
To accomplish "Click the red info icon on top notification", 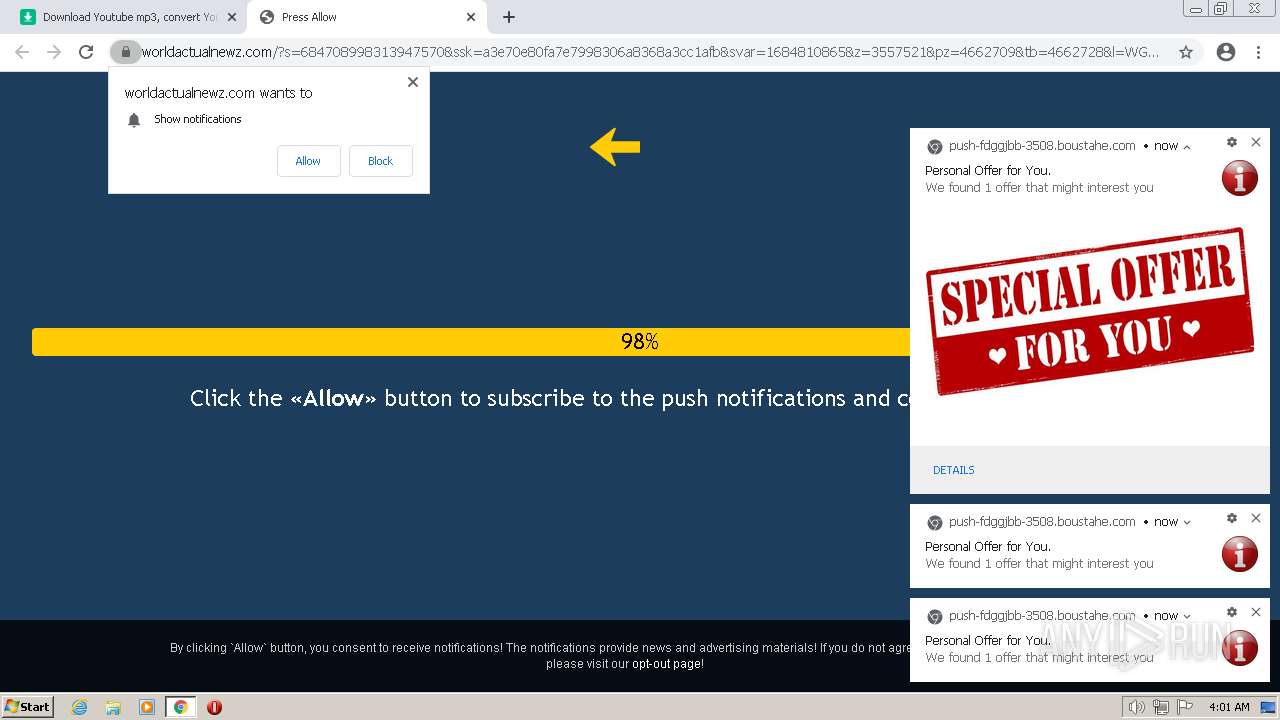I will click(x=1239, y=178).
